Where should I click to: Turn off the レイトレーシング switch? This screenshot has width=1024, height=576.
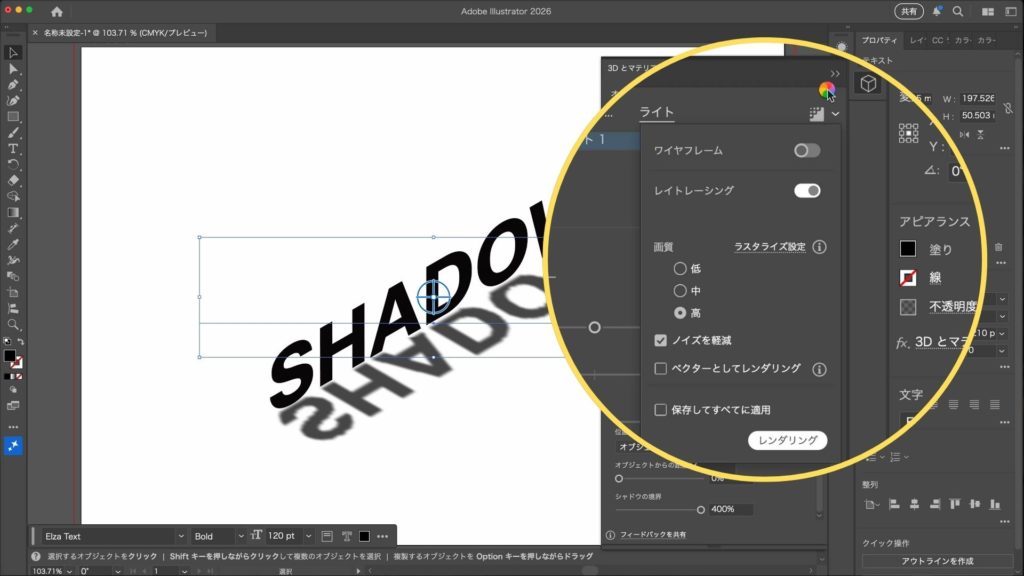point(806,190)
